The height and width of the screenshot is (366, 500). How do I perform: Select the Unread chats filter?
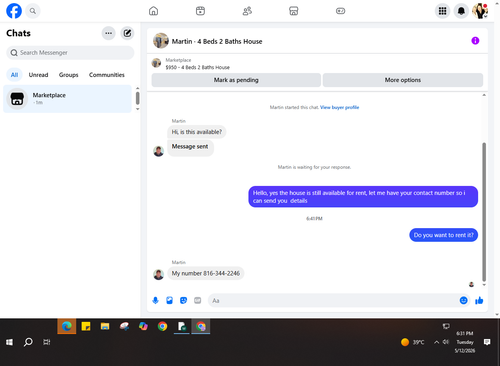click(38, 75)
